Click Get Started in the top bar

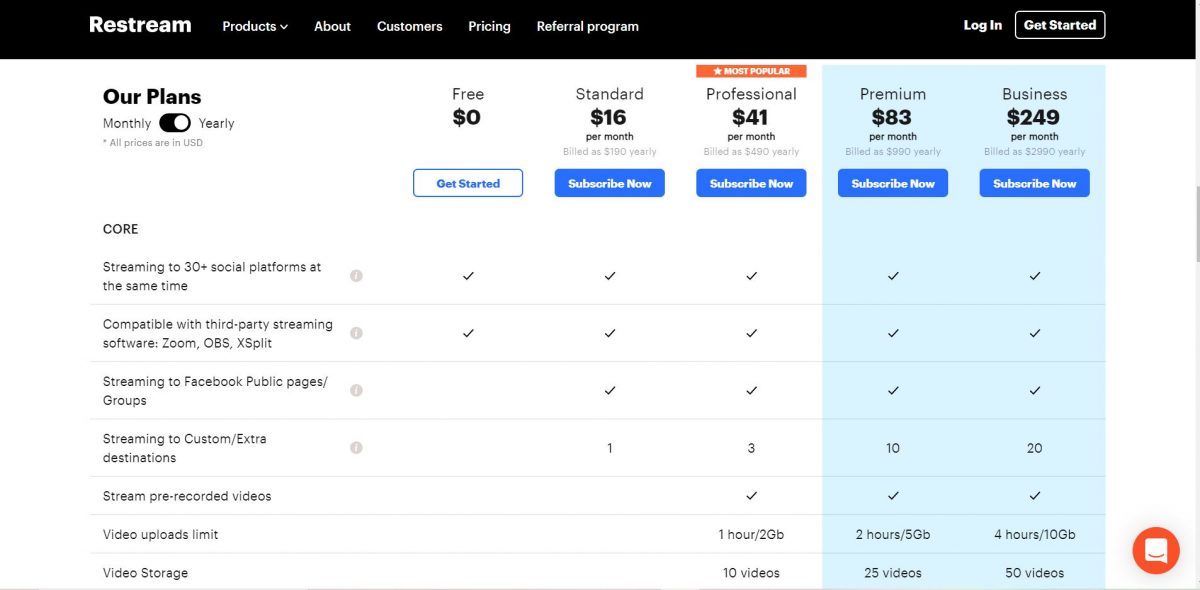tap(1060, 24)
